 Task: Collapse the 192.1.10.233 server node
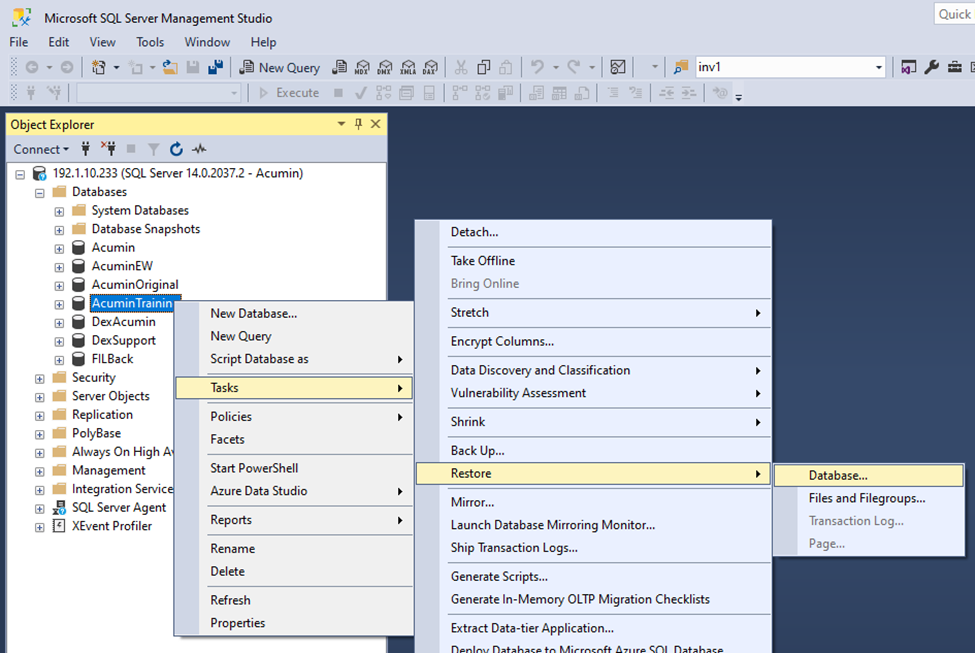pyautogui.click(x=20, y=174)
